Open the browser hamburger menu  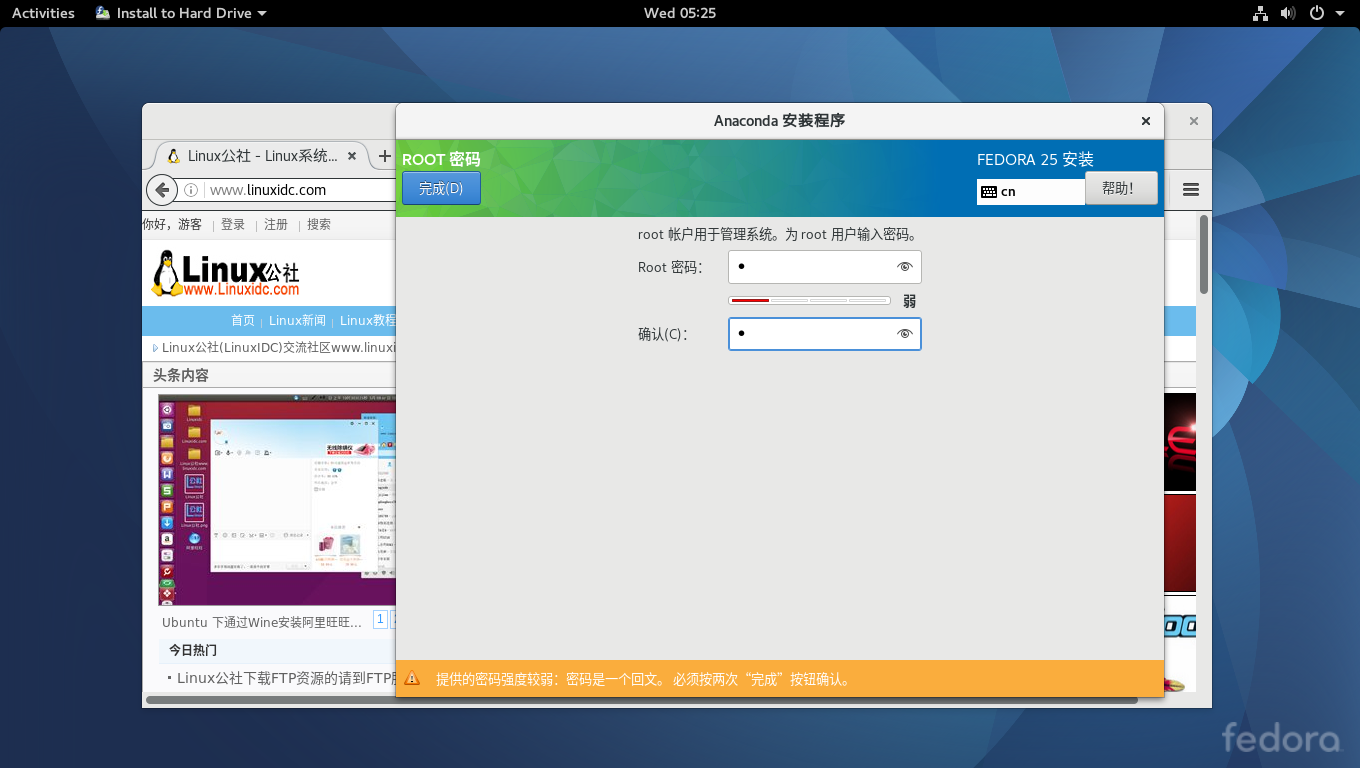pos(1190,189)
